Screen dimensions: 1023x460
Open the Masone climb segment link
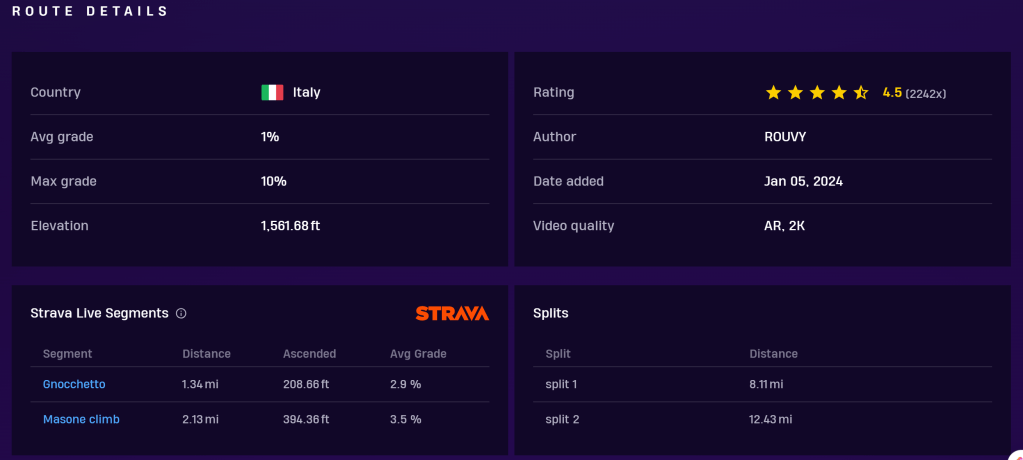coord(81,419)
